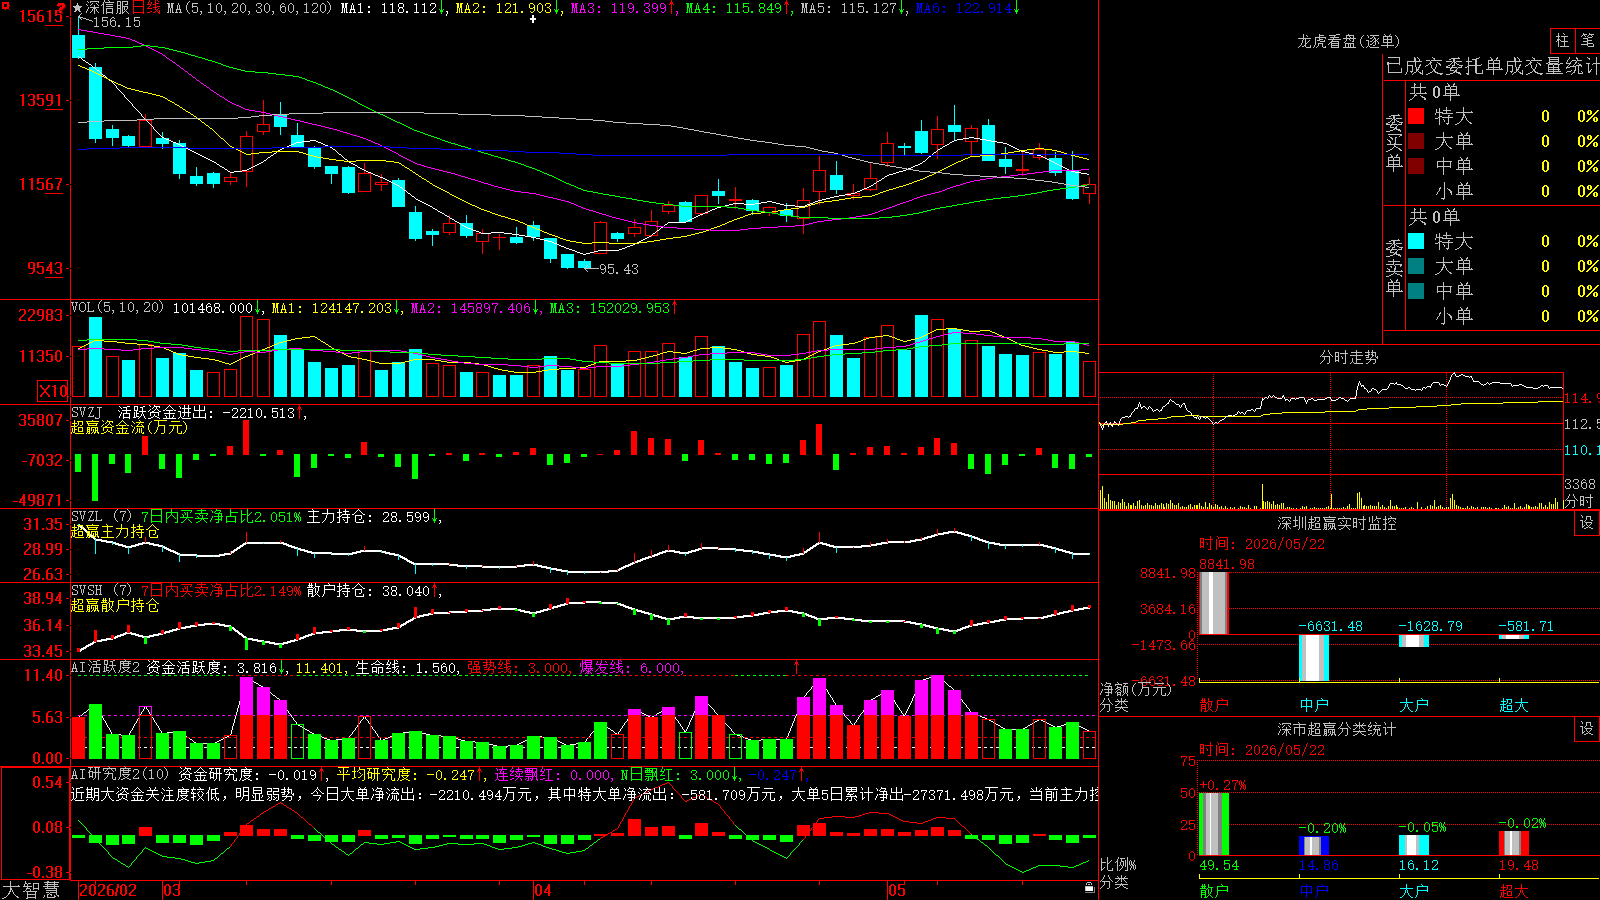Open 设 settings for 深市超赢分类统计
The width and height of the screenshot is (1600, 900).
pos(1587,729)
